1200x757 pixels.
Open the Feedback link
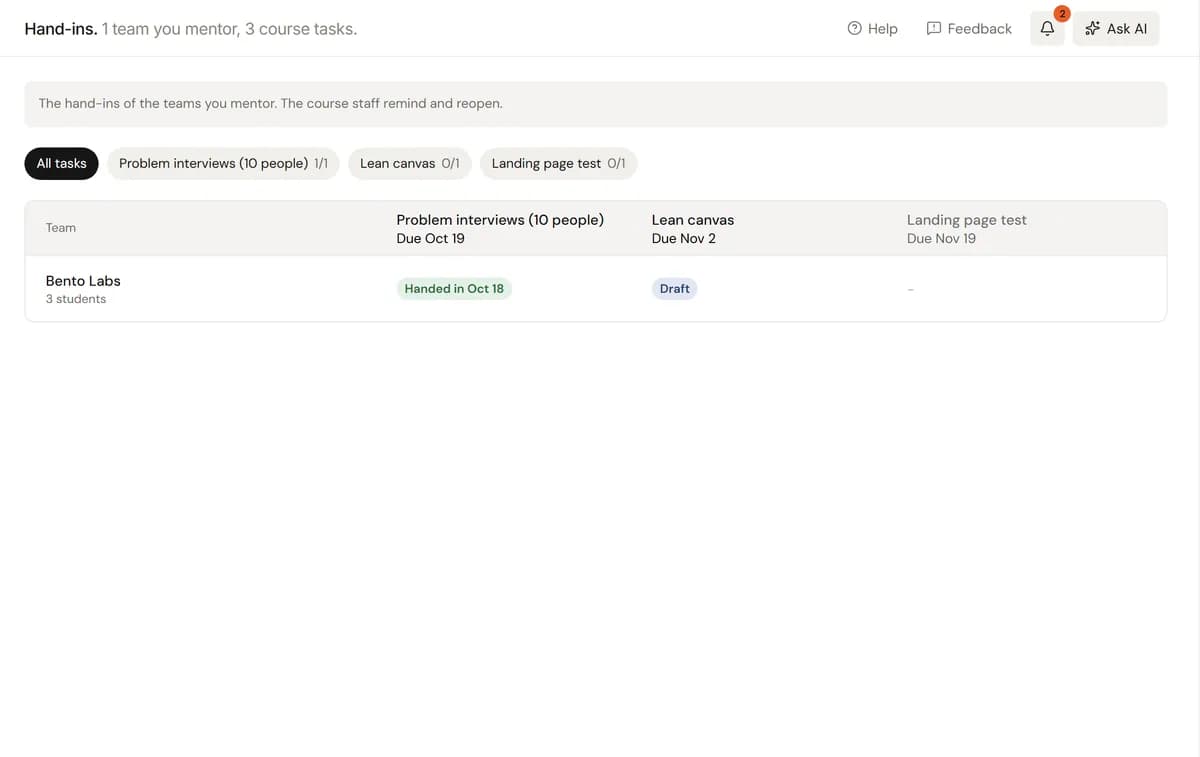click(969, 28)
